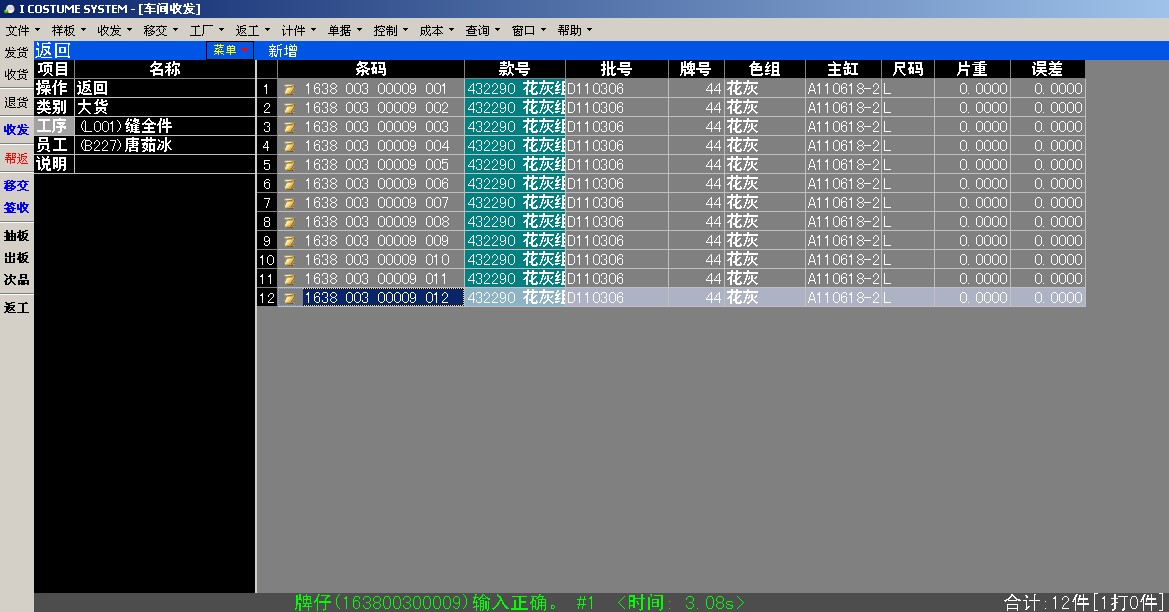Click row 4 barcode icon
The height and width of the screenshot is (612, 1169).
[289, 146]
